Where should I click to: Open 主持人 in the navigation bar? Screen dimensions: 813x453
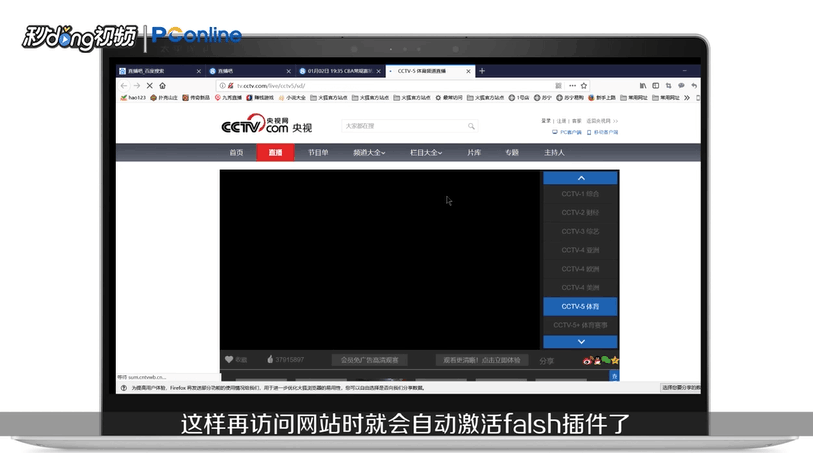point(554,152)
